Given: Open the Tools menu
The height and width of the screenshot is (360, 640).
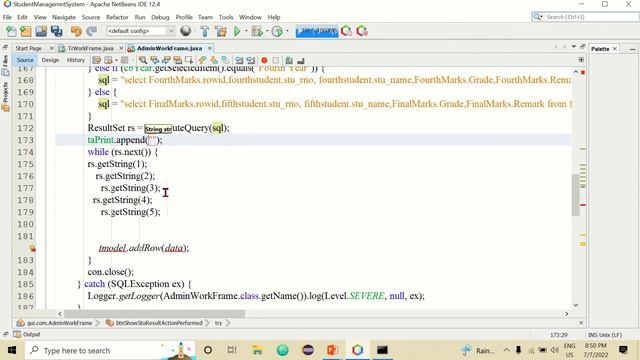Looking at the screenshot, I should tap(226, 17).
